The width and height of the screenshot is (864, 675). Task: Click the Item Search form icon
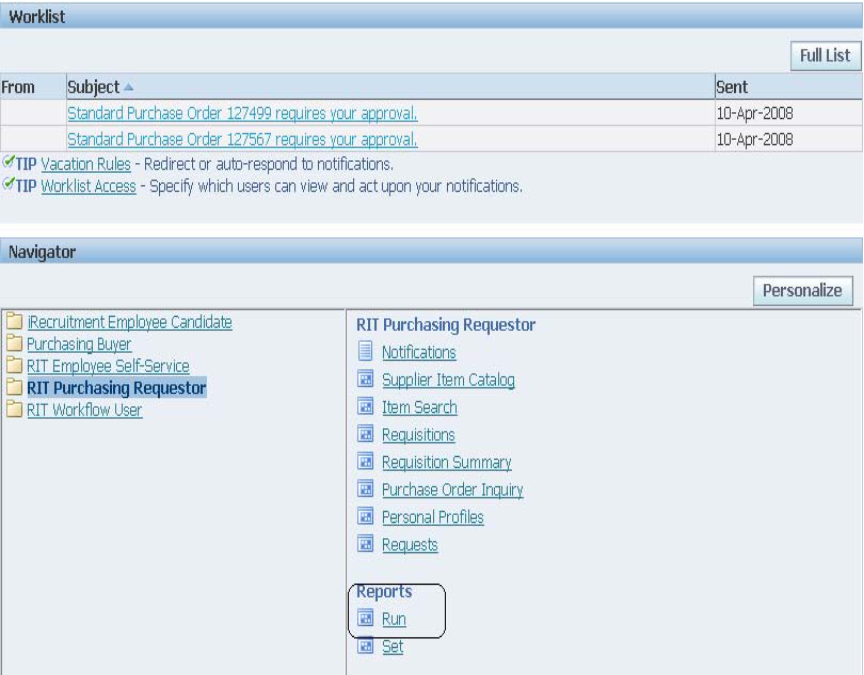click(365, 407)
